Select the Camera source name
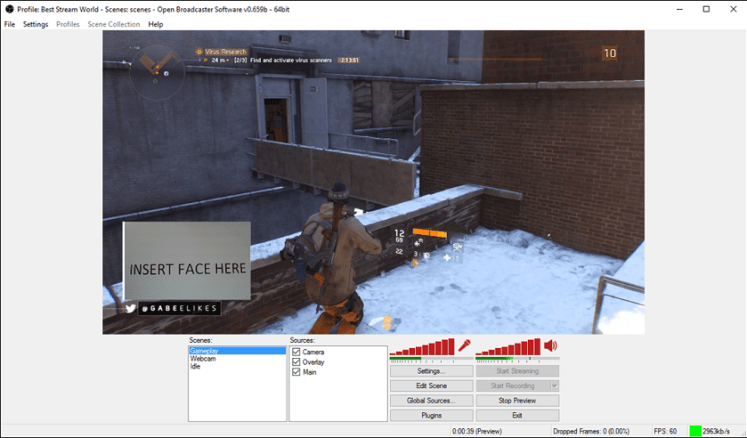747x438 pixels. (x=313, y=352)
